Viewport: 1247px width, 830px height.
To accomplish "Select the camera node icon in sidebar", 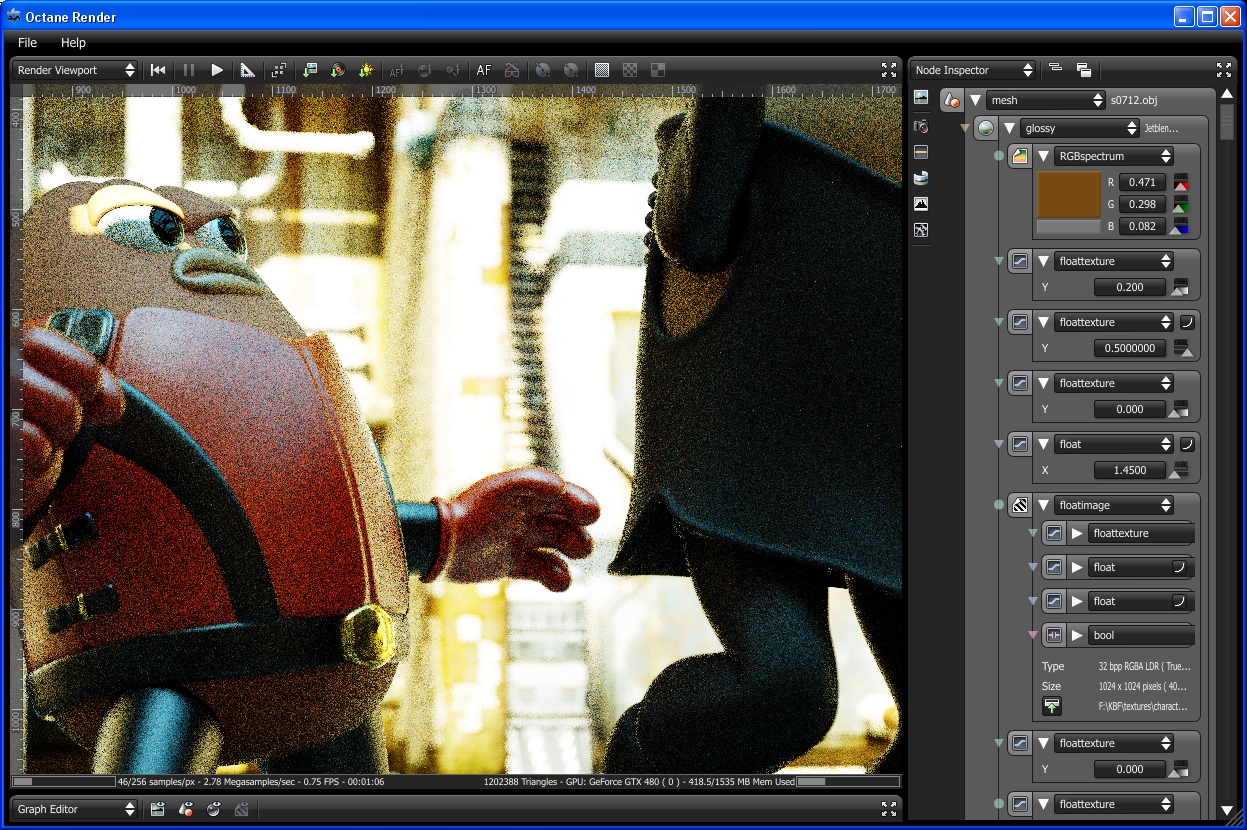I will (x=921, y=126).
